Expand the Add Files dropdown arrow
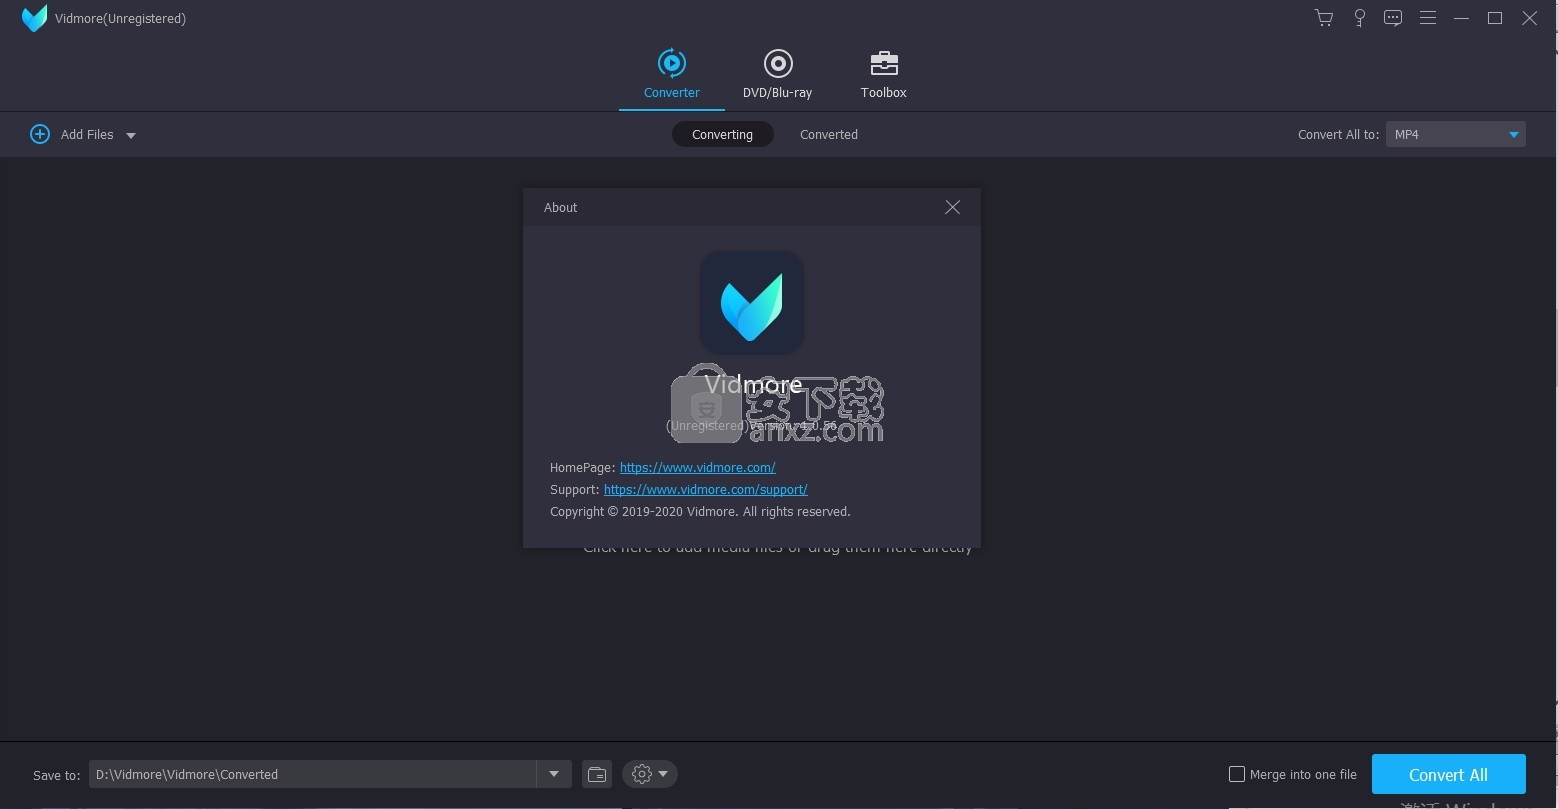Image resolution: width=1558 pixels, height=809 pixels. tap(130, 135)
